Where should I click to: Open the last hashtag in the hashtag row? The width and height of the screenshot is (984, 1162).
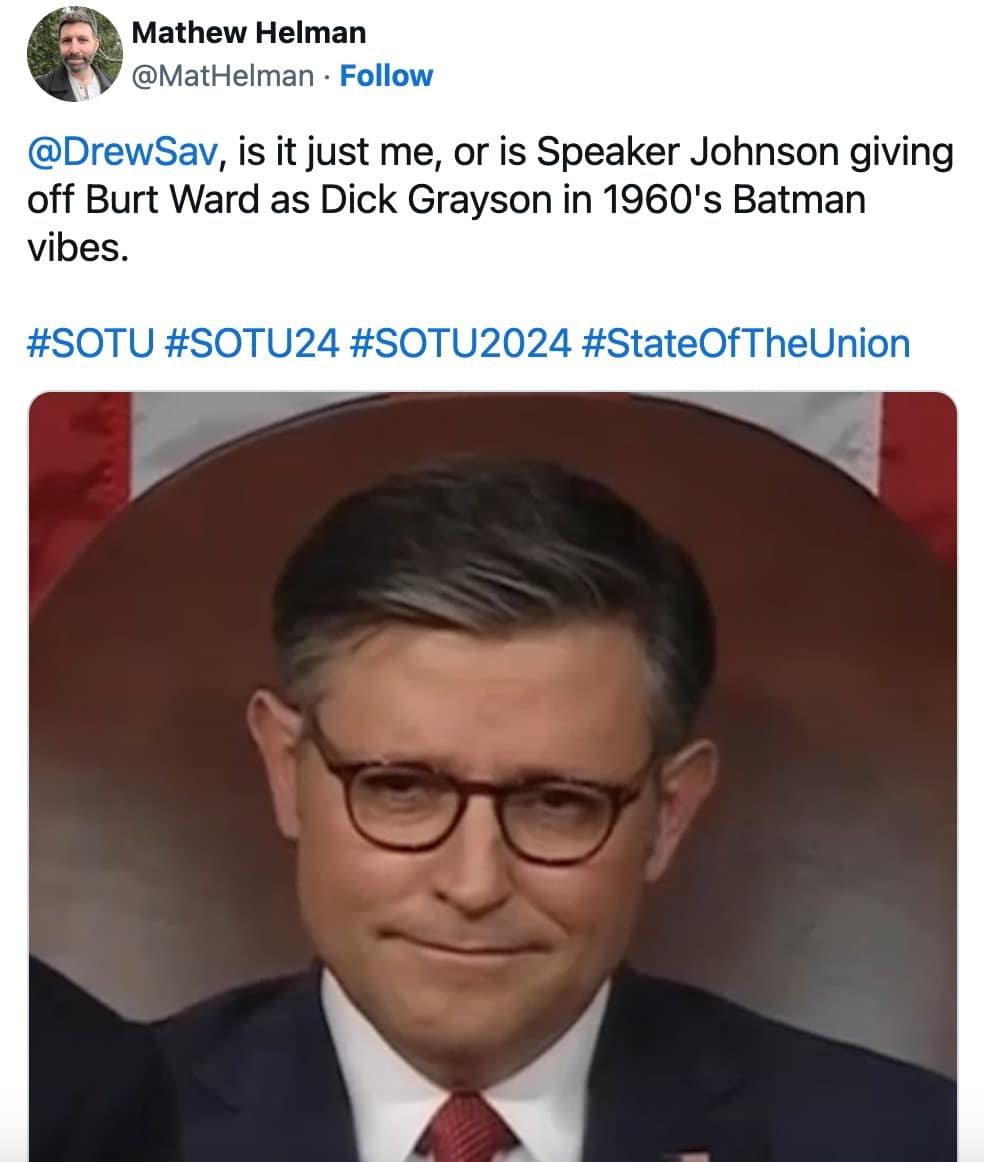pos(746,343)
